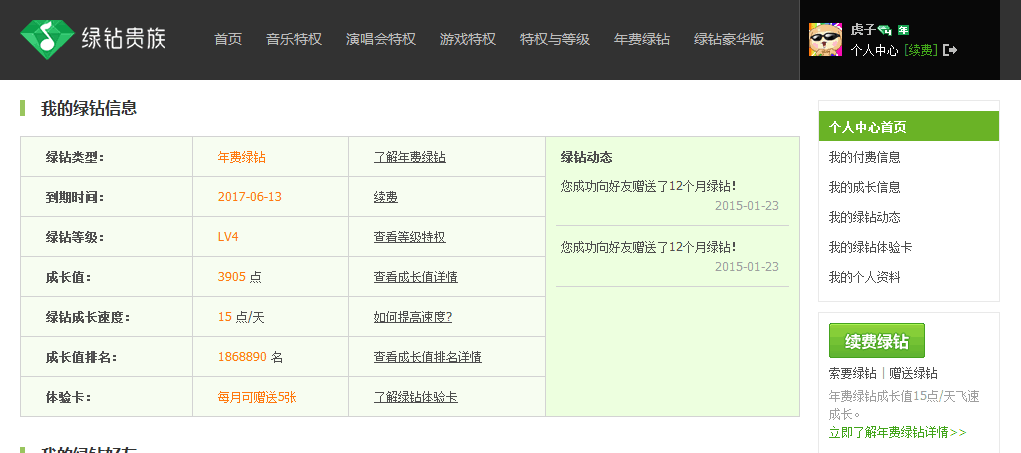Click the 15 点/天 growth speed value

(x=241, y=317)
